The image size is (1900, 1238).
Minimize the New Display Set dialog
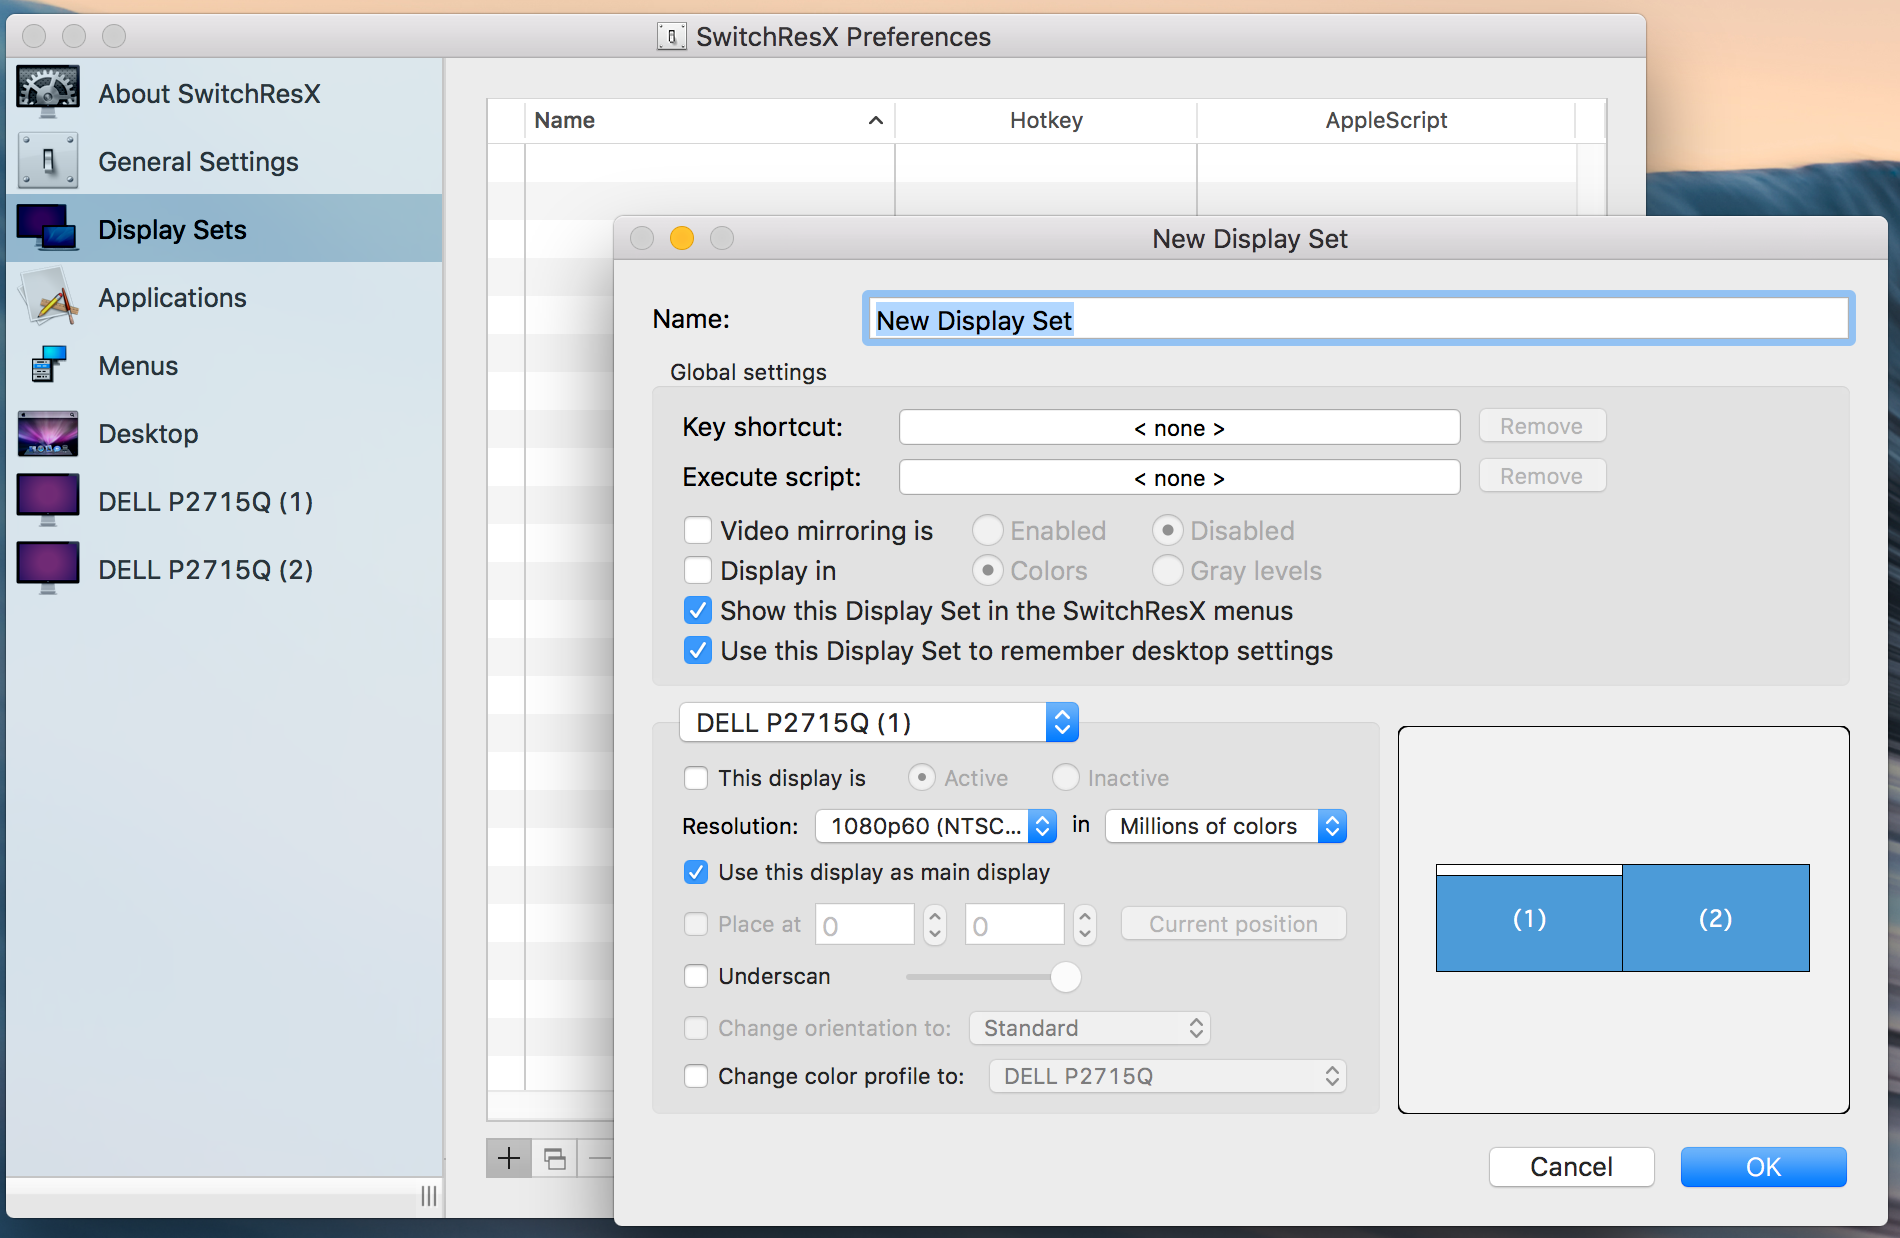point(682,238)
